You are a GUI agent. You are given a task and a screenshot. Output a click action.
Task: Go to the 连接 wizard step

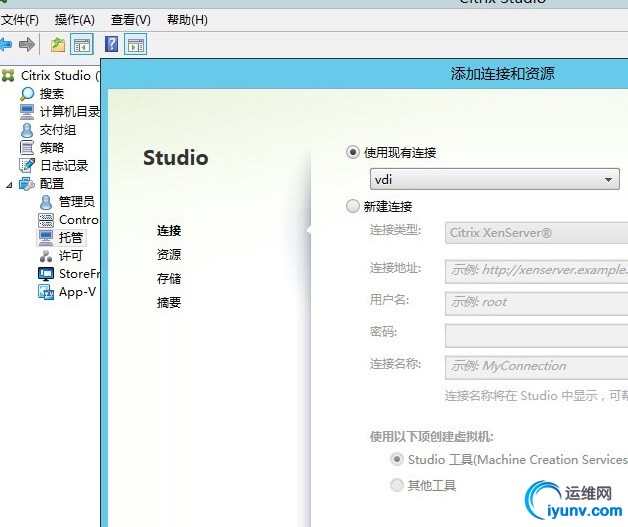pyautogui.click(x=169, y=230)
